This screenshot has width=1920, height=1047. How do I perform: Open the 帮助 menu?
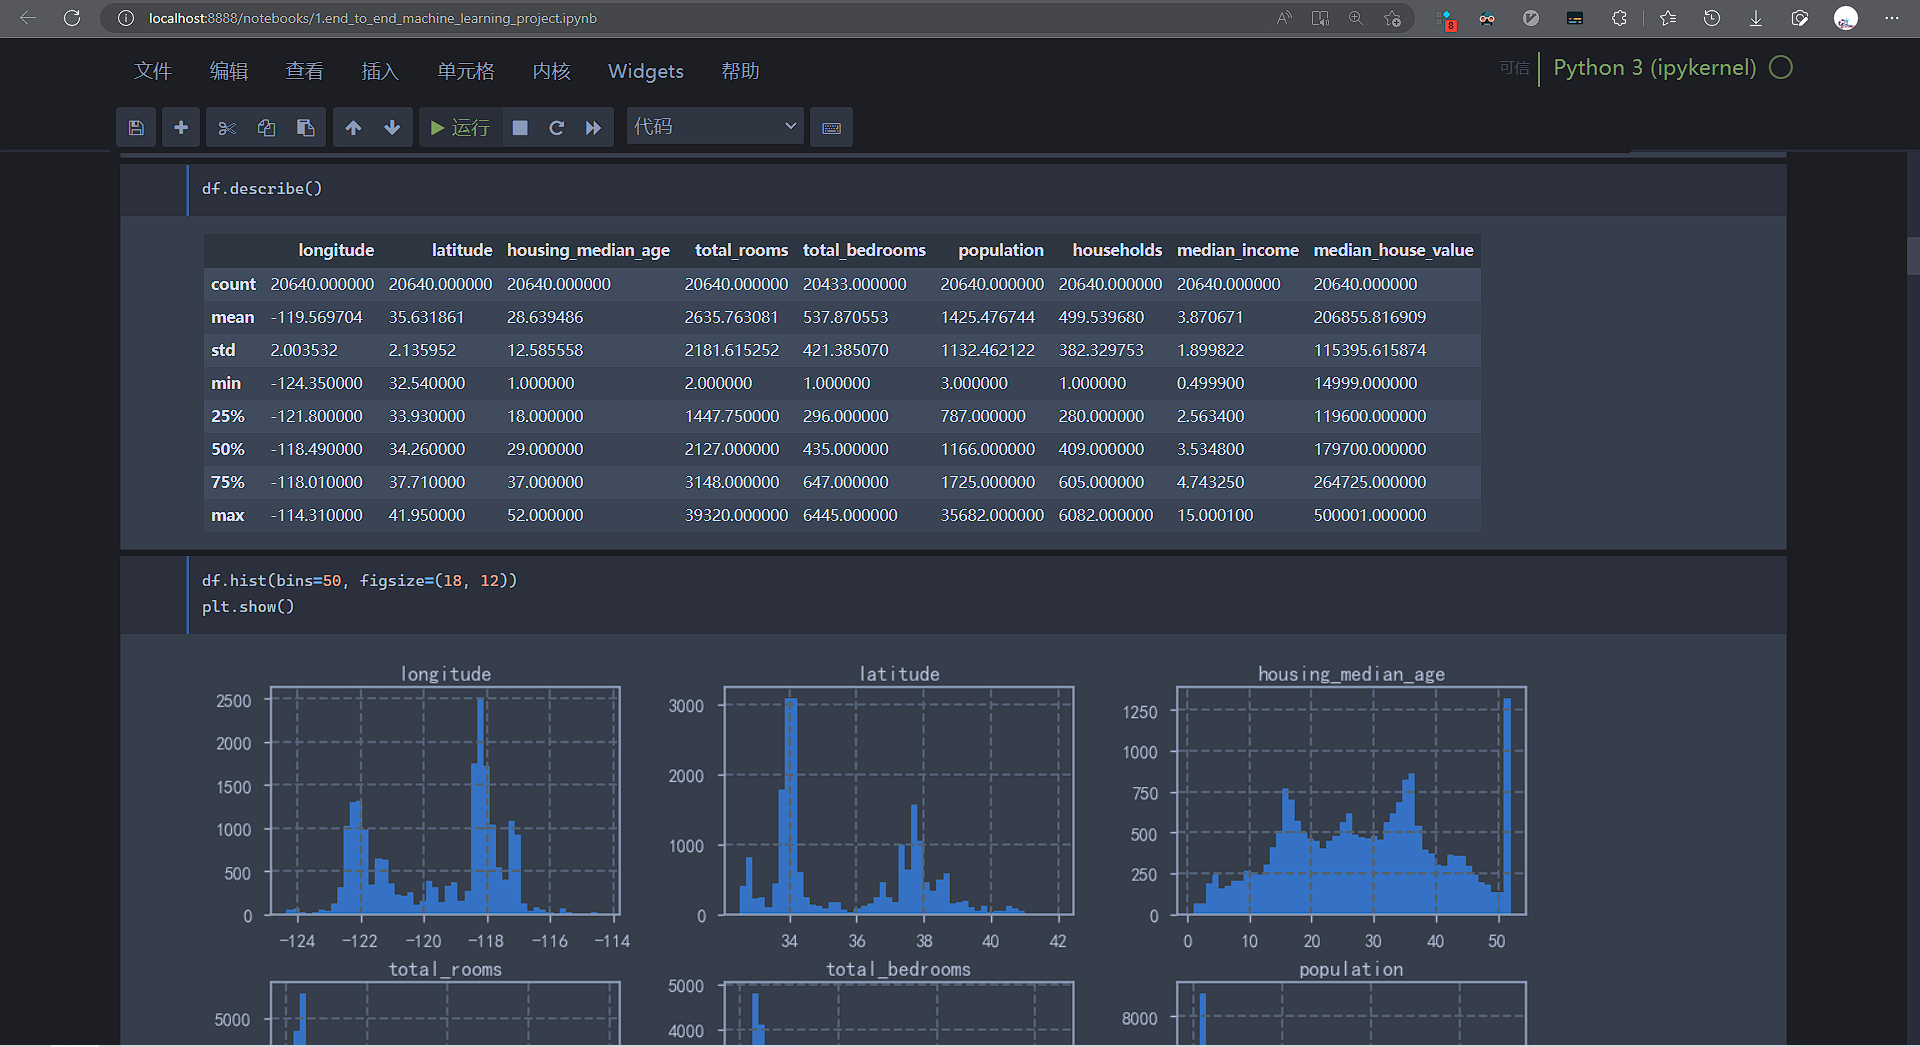(x=740, y=71)
